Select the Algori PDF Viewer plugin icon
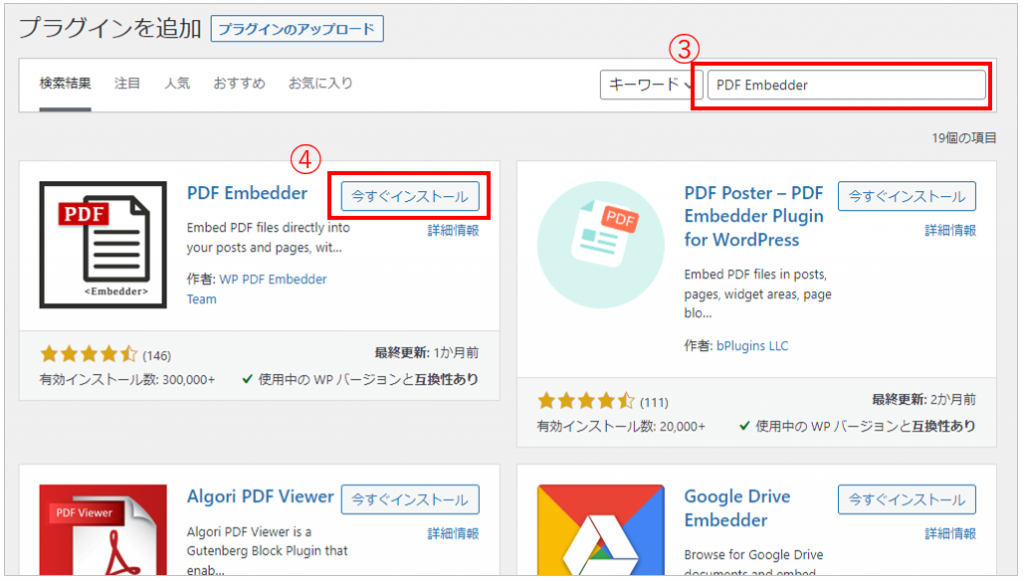This screenshot has width=1024, height=581. [x=103, y=530]
